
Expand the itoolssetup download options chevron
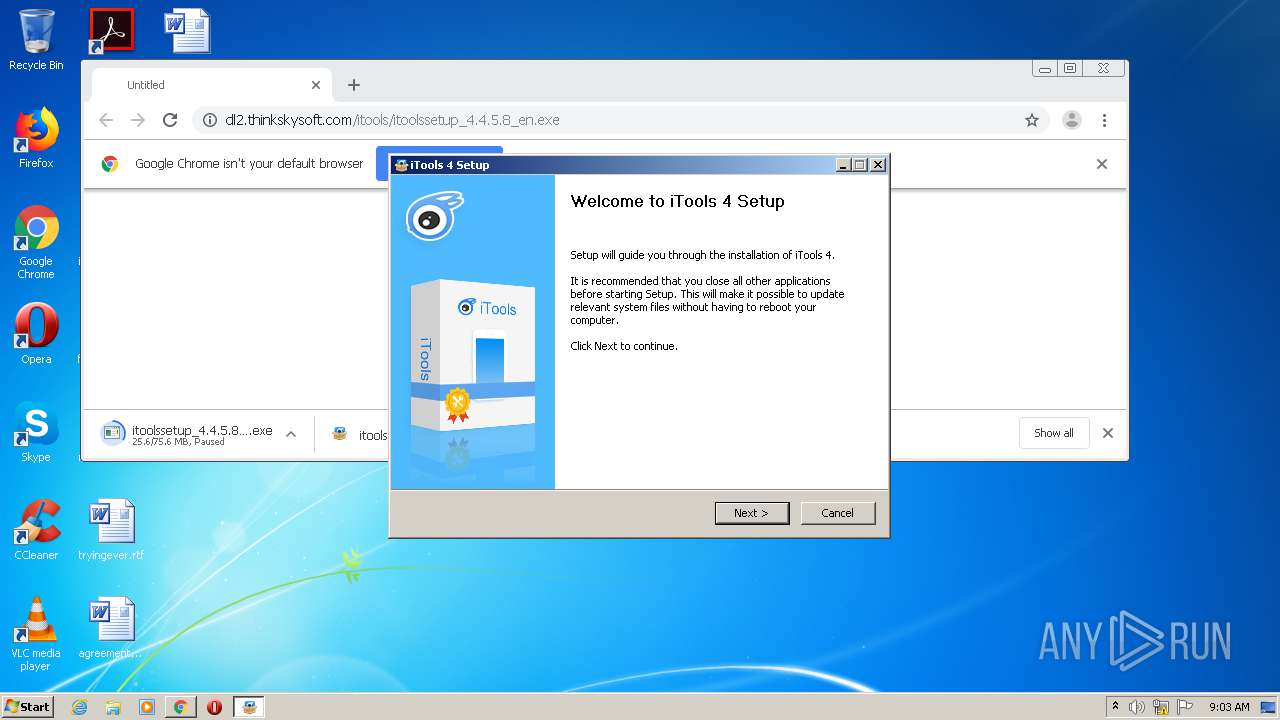click(291, 434)
